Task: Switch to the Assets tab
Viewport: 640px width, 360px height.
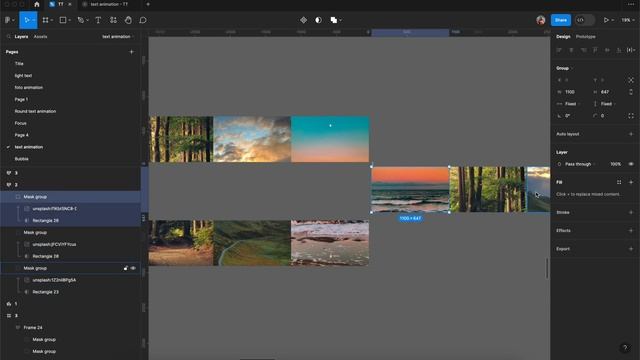Action: [x=40, y=37]
